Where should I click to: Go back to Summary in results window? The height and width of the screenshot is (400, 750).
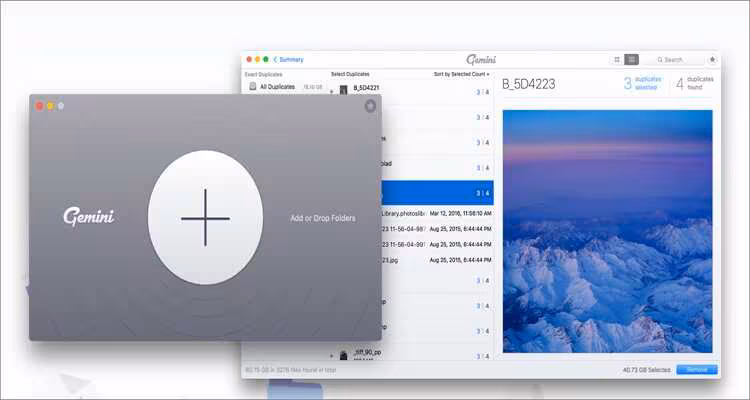tap(288, 60)
